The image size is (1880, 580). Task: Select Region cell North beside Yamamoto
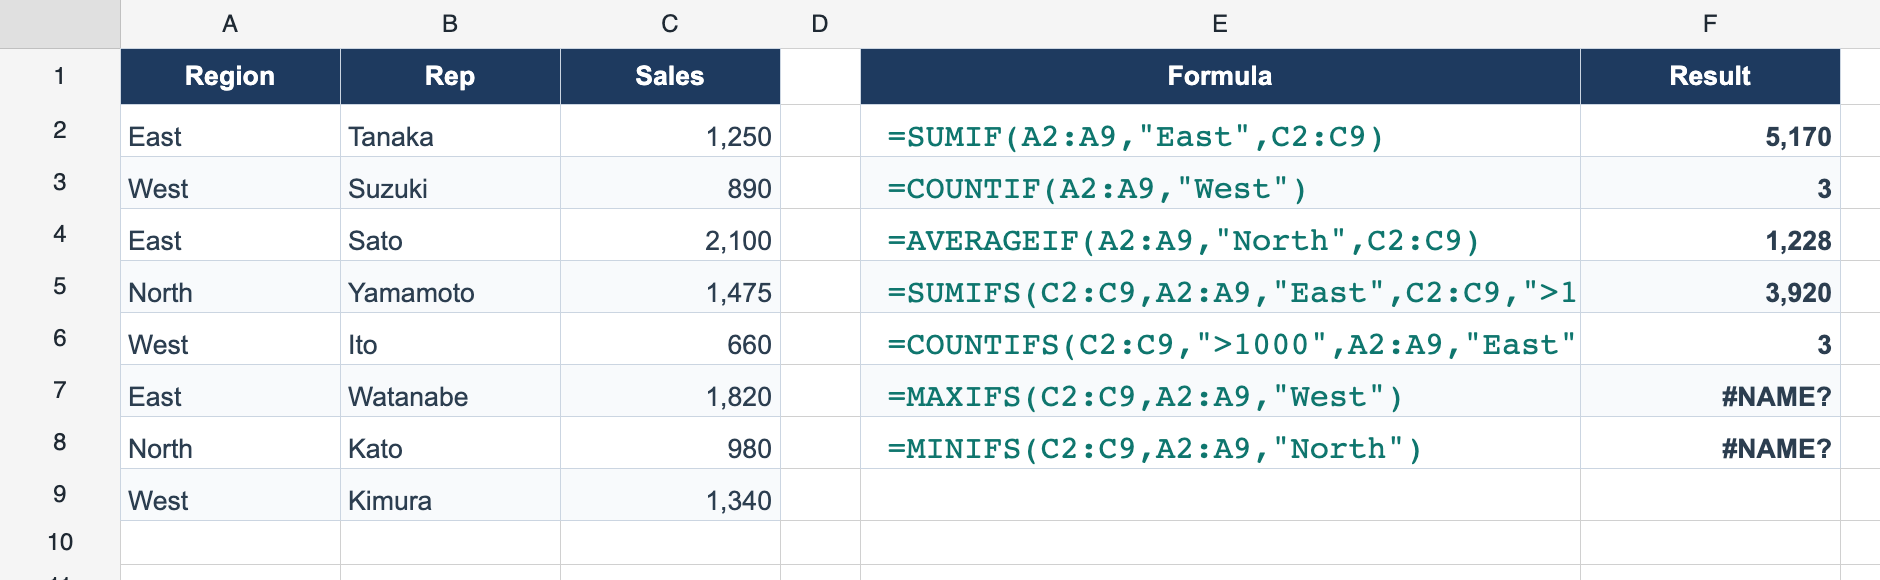click(x=230, y=287)
